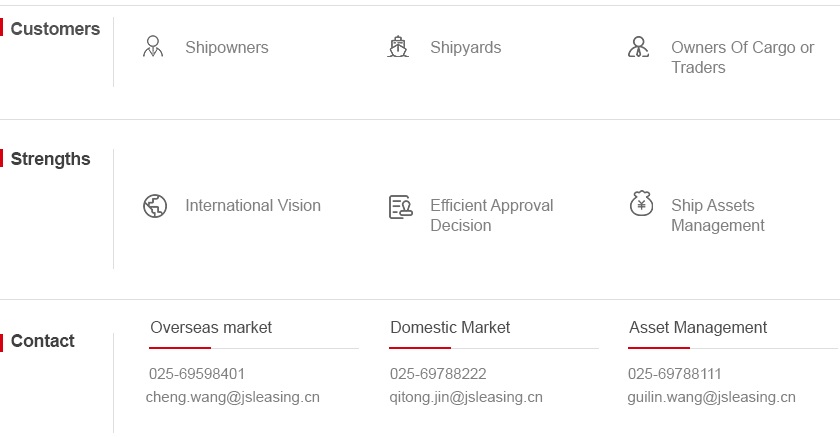Click email qitong.jin@jsleasing.cn
Screen dimensions: 840x437
(x=466, y=397)
